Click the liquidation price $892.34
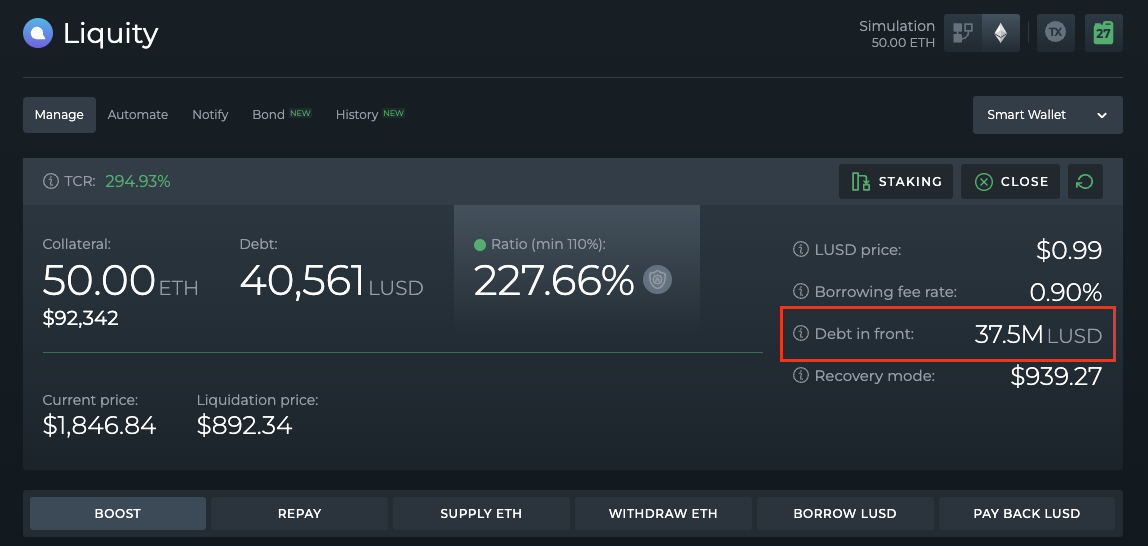 (245, 425)
